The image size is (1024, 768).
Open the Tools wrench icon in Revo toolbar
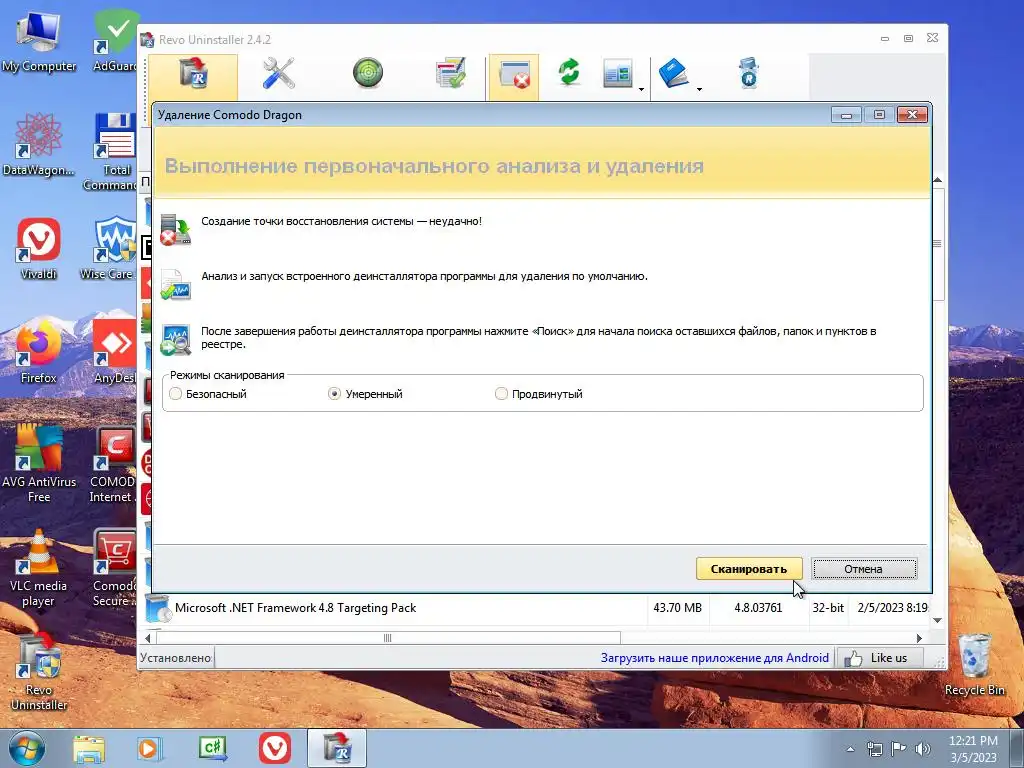(x=278, y=73)
